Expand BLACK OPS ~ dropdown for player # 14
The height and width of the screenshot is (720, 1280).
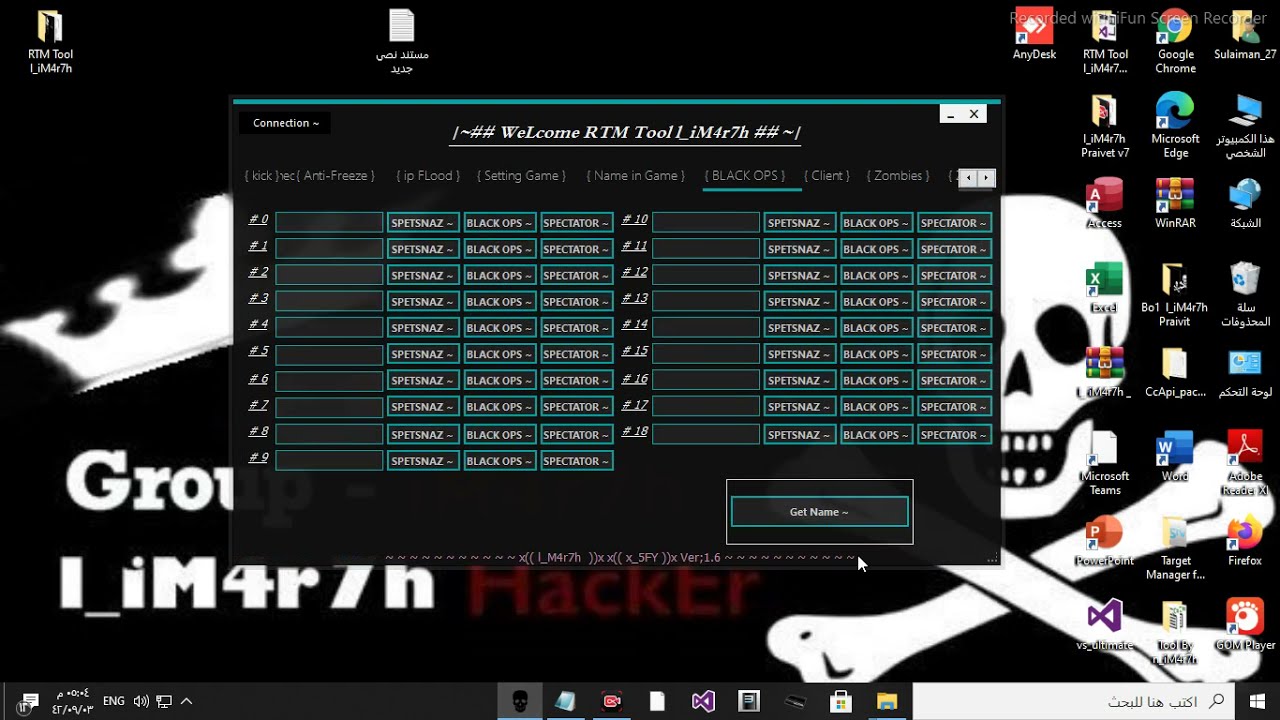point(877,327)
